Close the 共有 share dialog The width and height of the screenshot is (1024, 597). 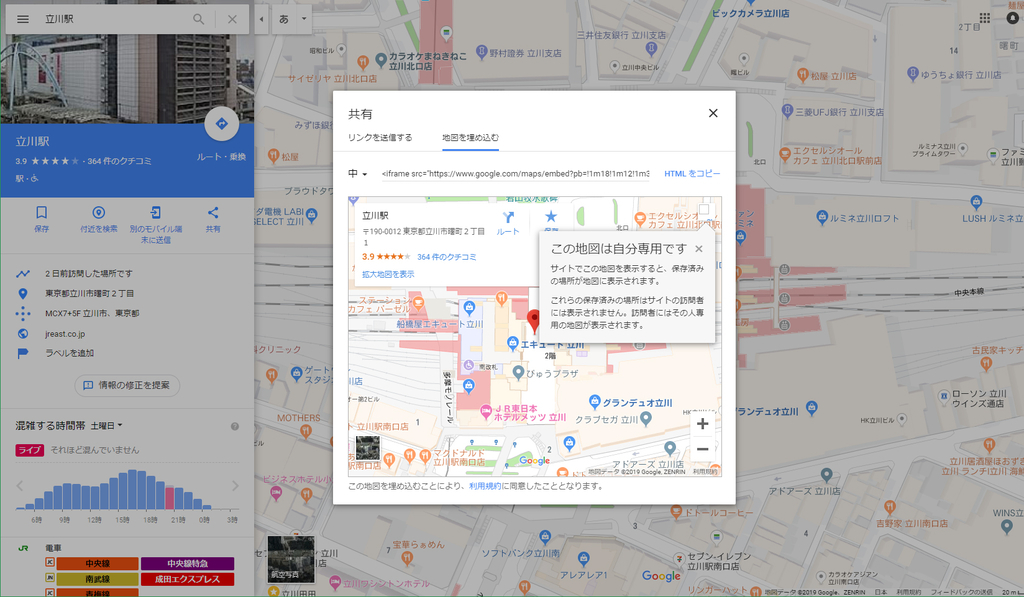click(713, 113)
